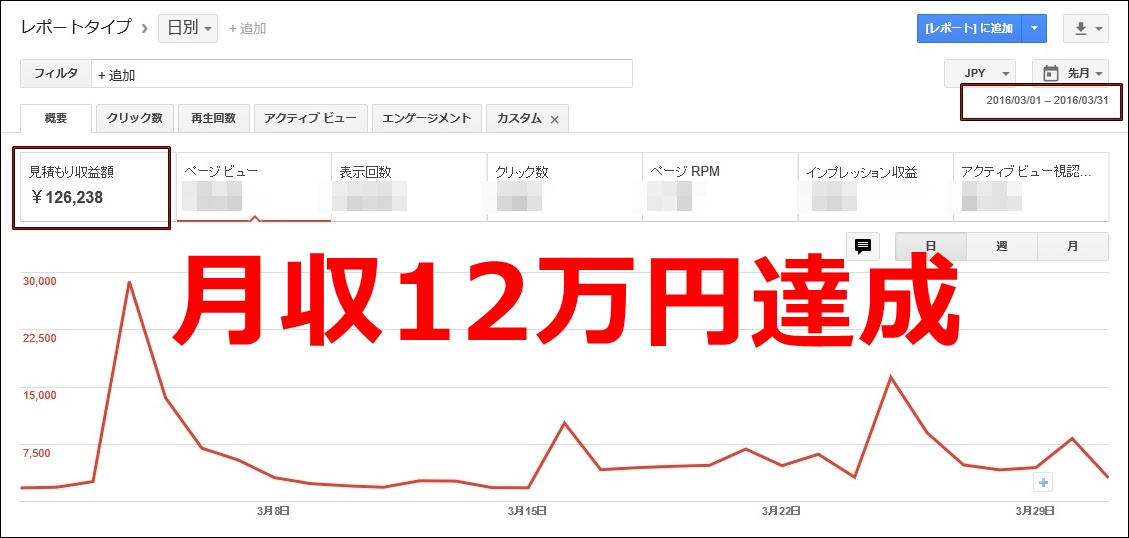Set chart granularity to 月
1129x538 pixels.
pos(1073,246)
